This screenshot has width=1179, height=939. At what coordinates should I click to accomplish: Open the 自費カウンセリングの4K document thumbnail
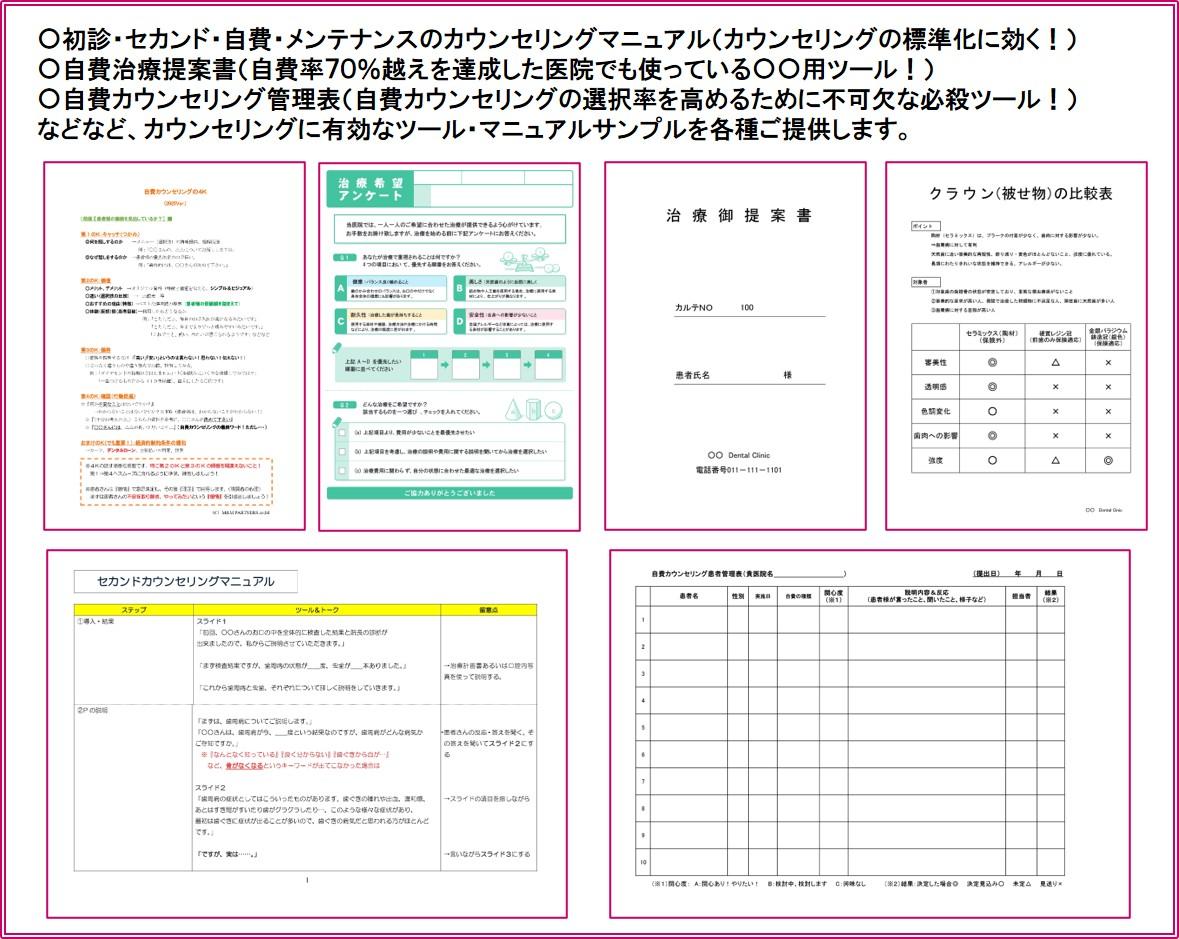pos(174,346)
